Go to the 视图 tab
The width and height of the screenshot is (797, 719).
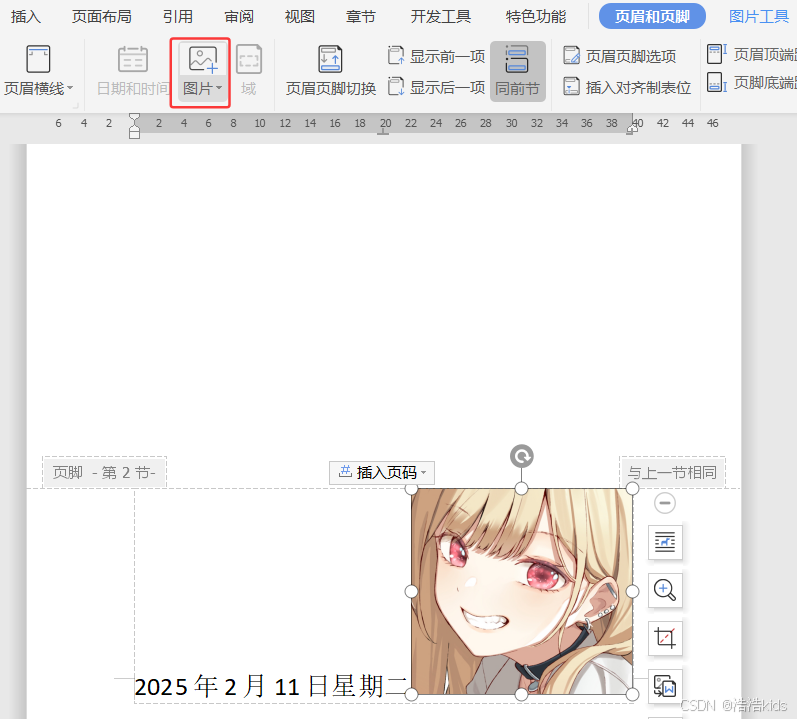click(299, 17)
